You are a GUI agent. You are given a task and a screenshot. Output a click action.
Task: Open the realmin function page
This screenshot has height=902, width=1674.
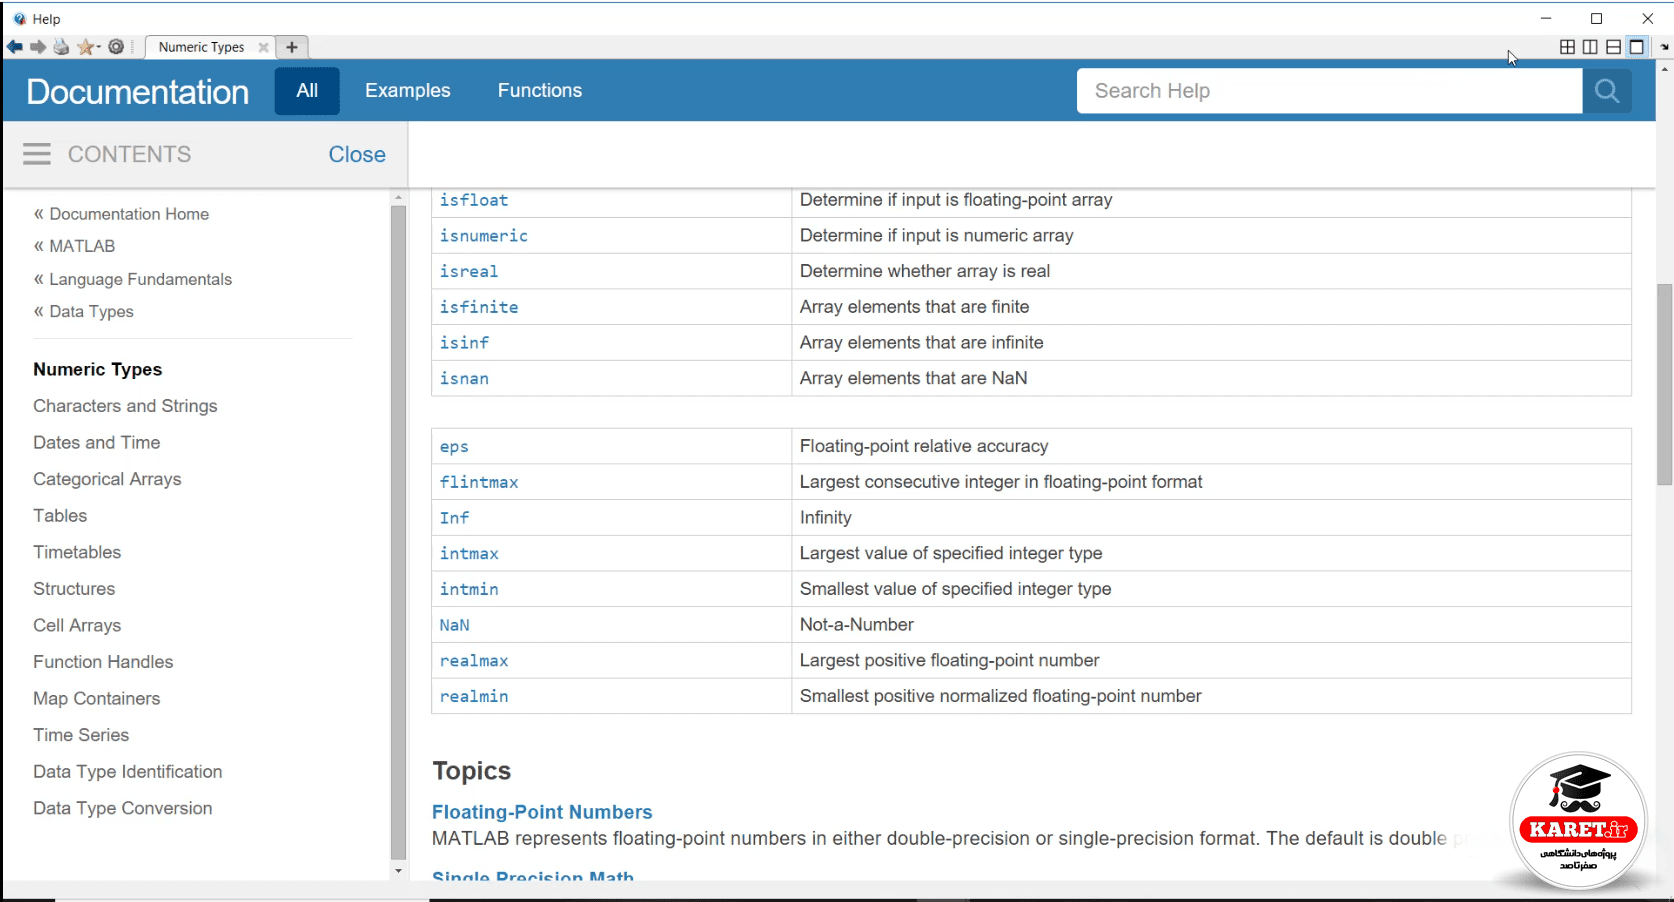(474, 696)
